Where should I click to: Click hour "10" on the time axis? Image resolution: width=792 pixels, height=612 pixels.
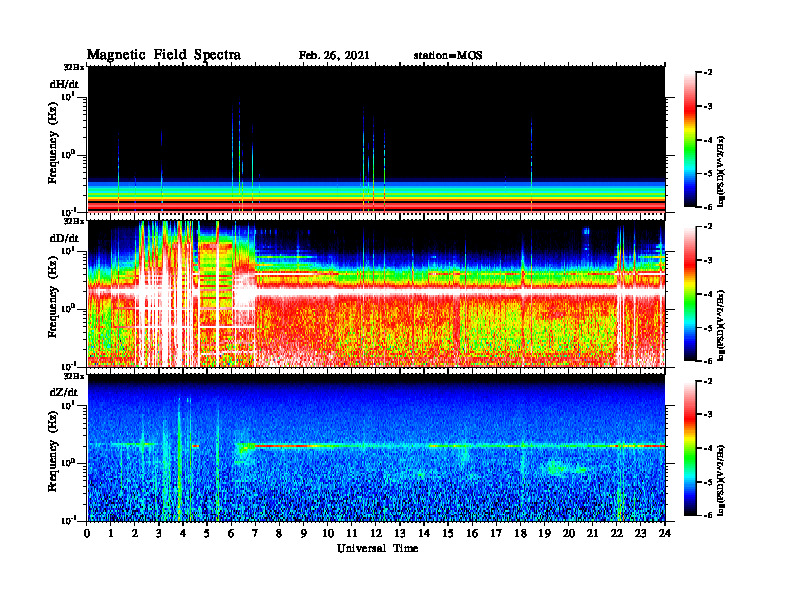(328, 534)
